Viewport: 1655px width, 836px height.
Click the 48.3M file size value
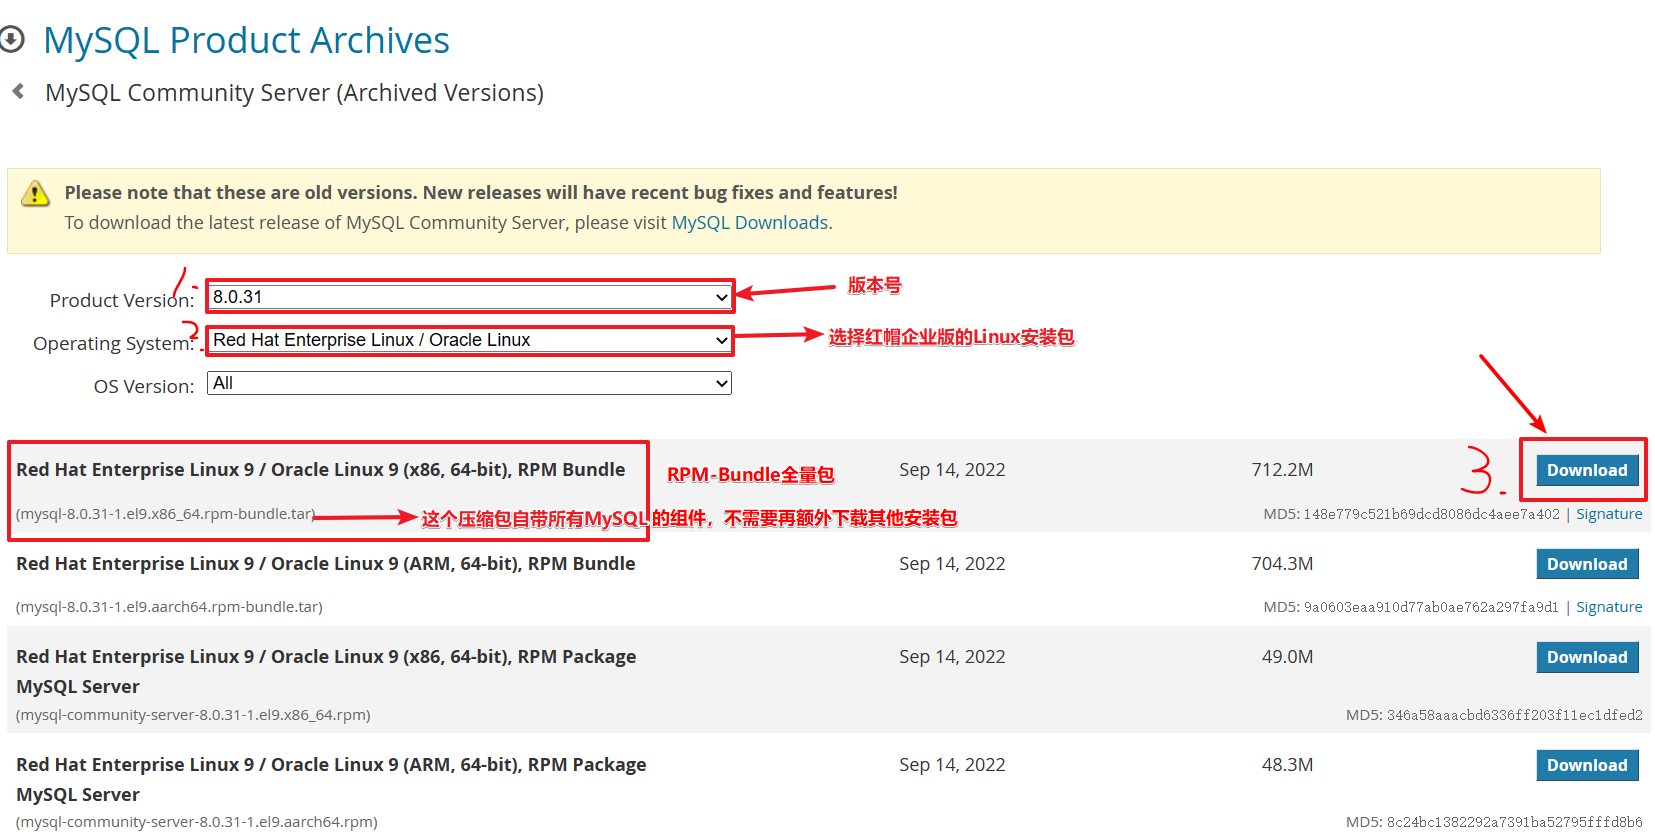point(1287,765)
